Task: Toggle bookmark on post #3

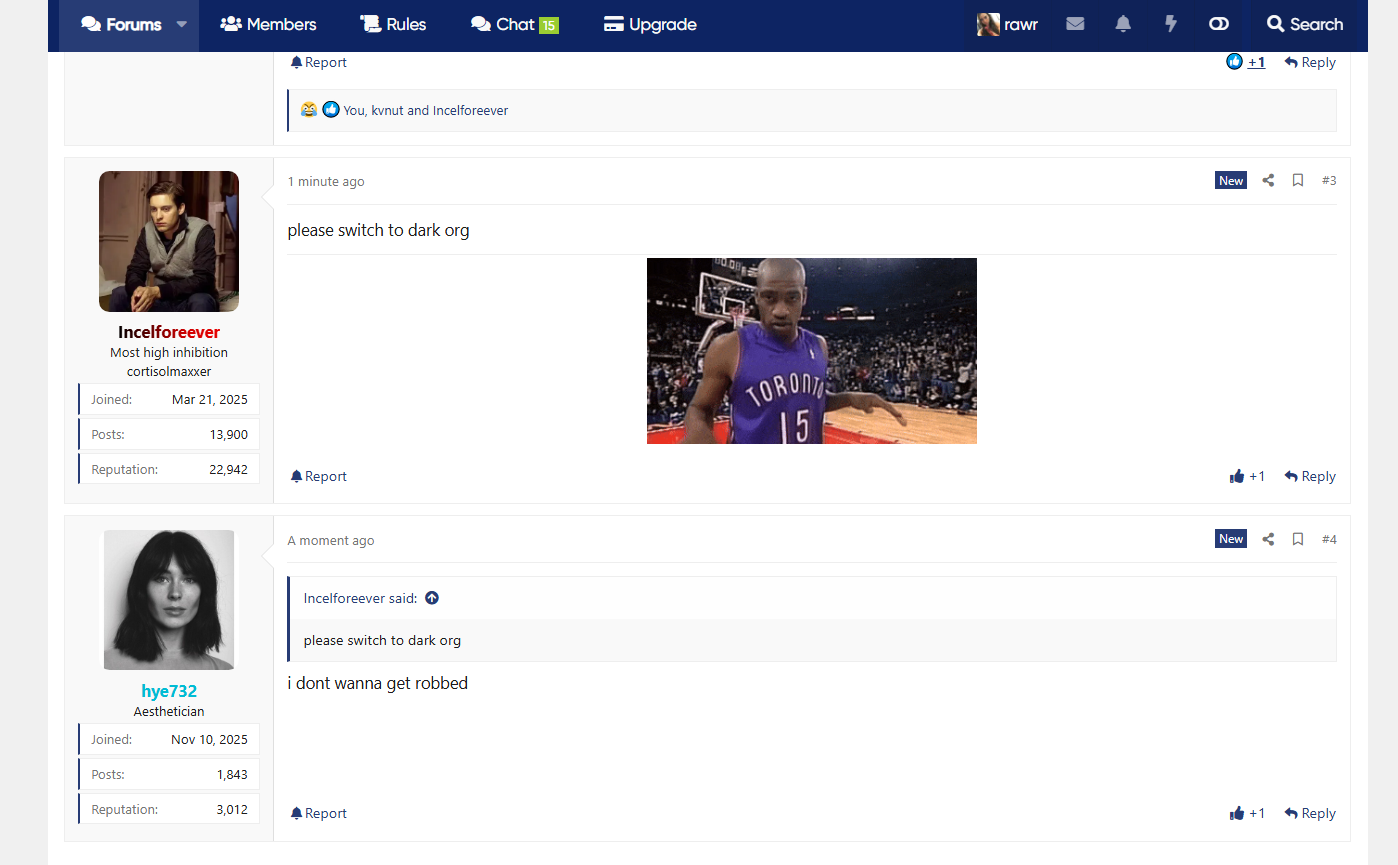Action: click(1298, 180)
